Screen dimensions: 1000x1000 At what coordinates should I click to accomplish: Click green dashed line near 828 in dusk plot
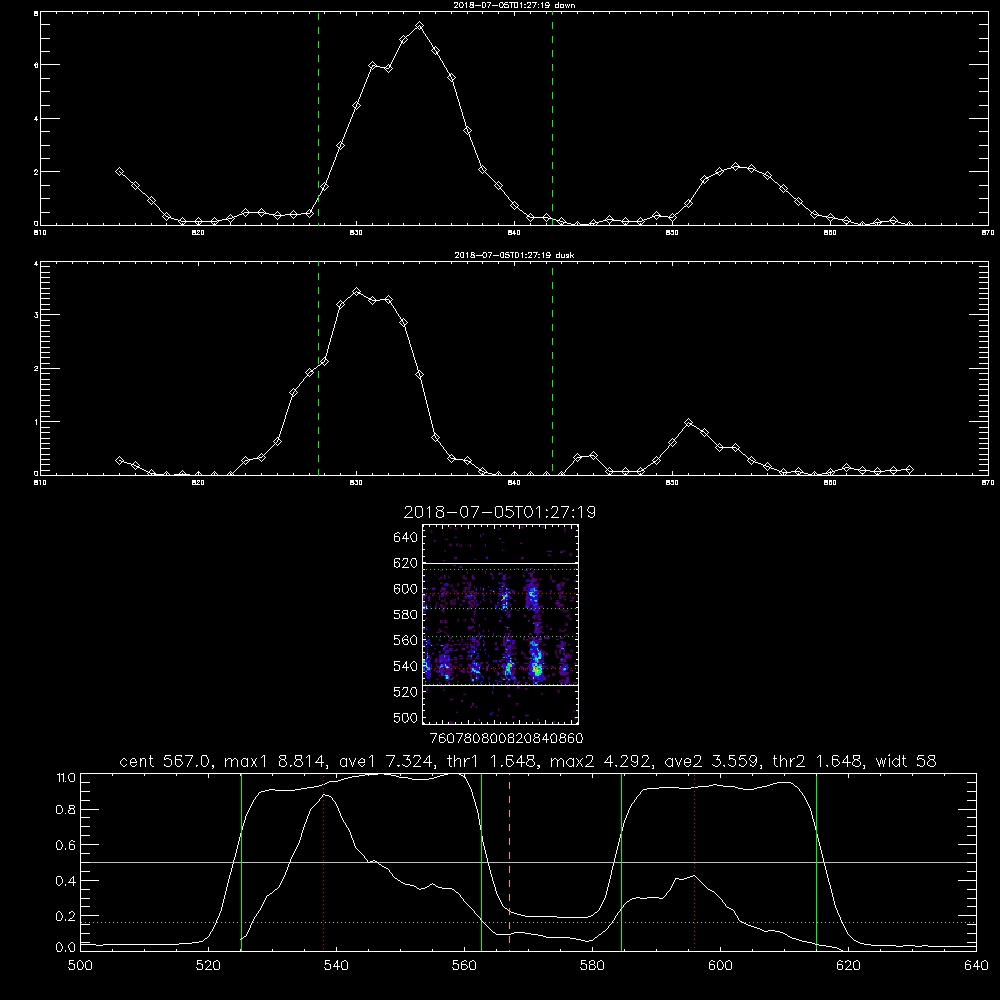click(x=318, y=370)
